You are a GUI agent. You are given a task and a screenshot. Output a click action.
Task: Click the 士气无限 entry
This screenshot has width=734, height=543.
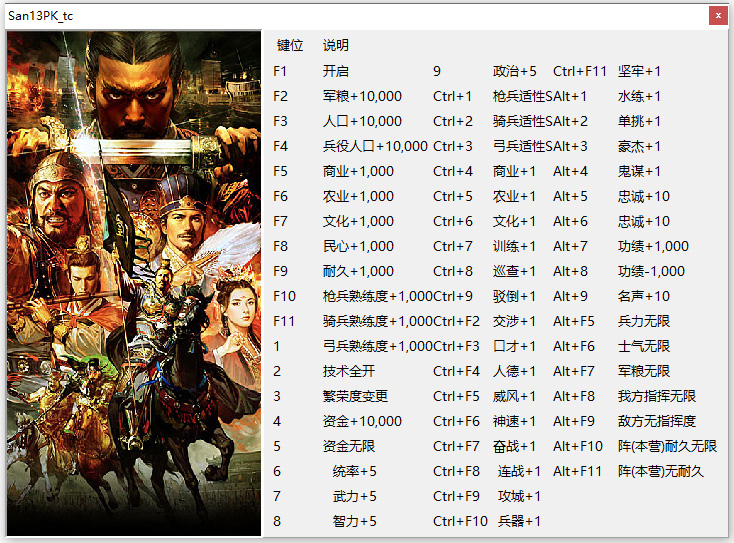[x=644, y=346]
